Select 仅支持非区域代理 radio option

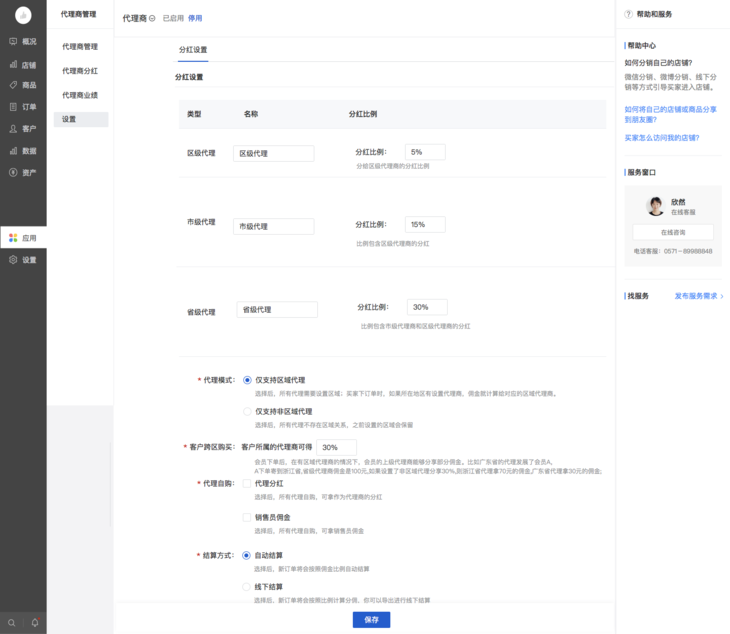pos(247,411)
